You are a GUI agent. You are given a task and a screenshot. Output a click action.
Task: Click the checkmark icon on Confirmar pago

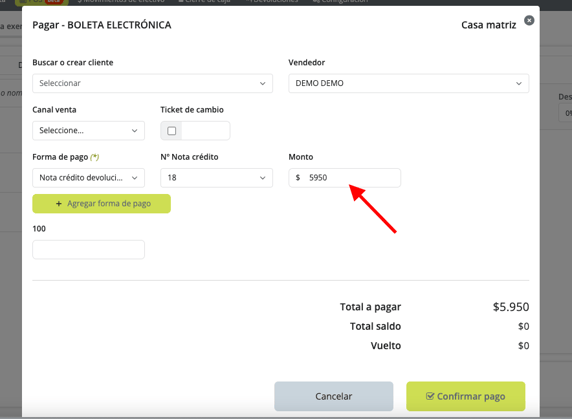[430, 396]
